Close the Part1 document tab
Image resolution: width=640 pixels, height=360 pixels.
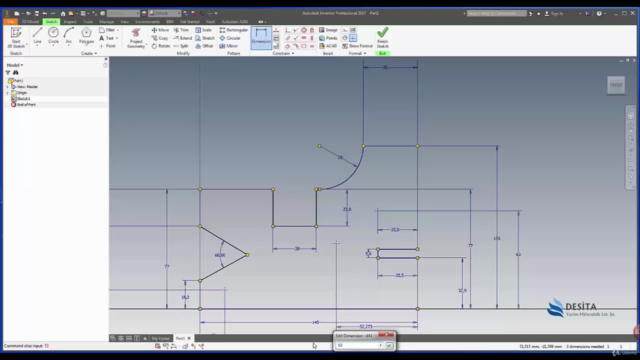189,338
